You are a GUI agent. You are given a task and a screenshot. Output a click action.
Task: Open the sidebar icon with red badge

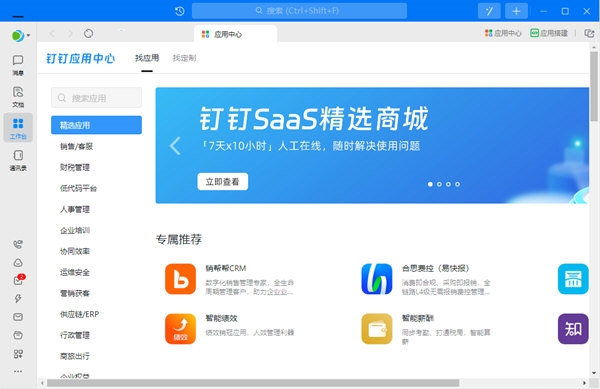[18, 280]
